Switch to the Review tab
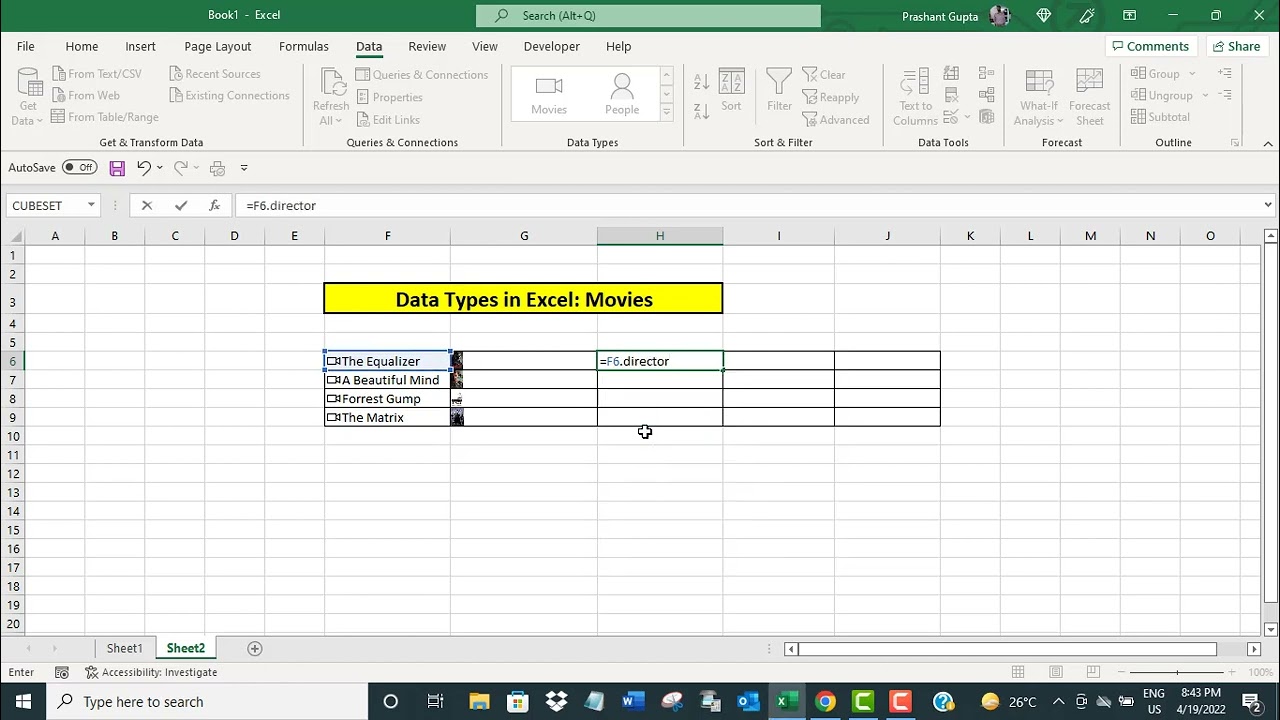 pos(427,46)
